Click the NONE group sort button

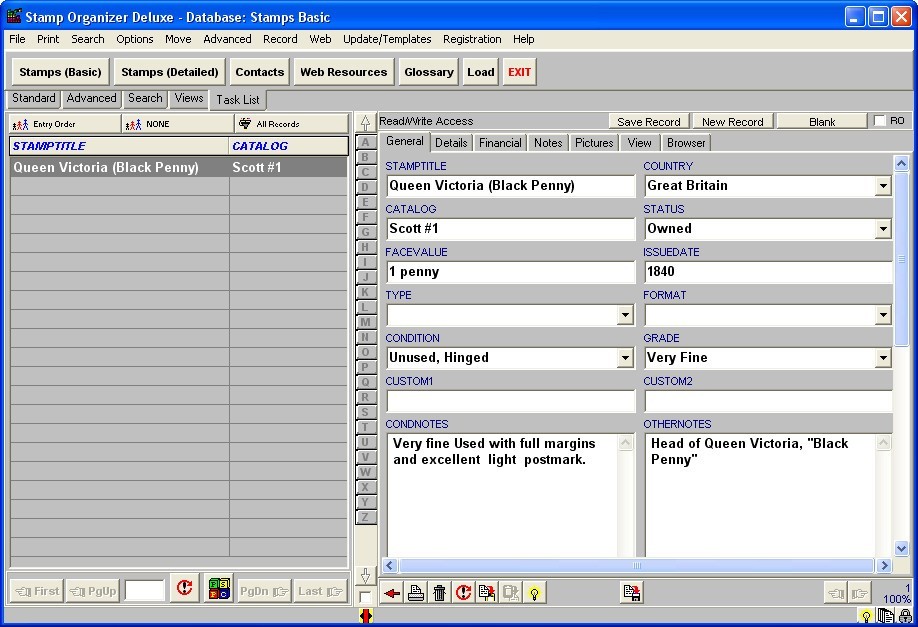[177, 124]
